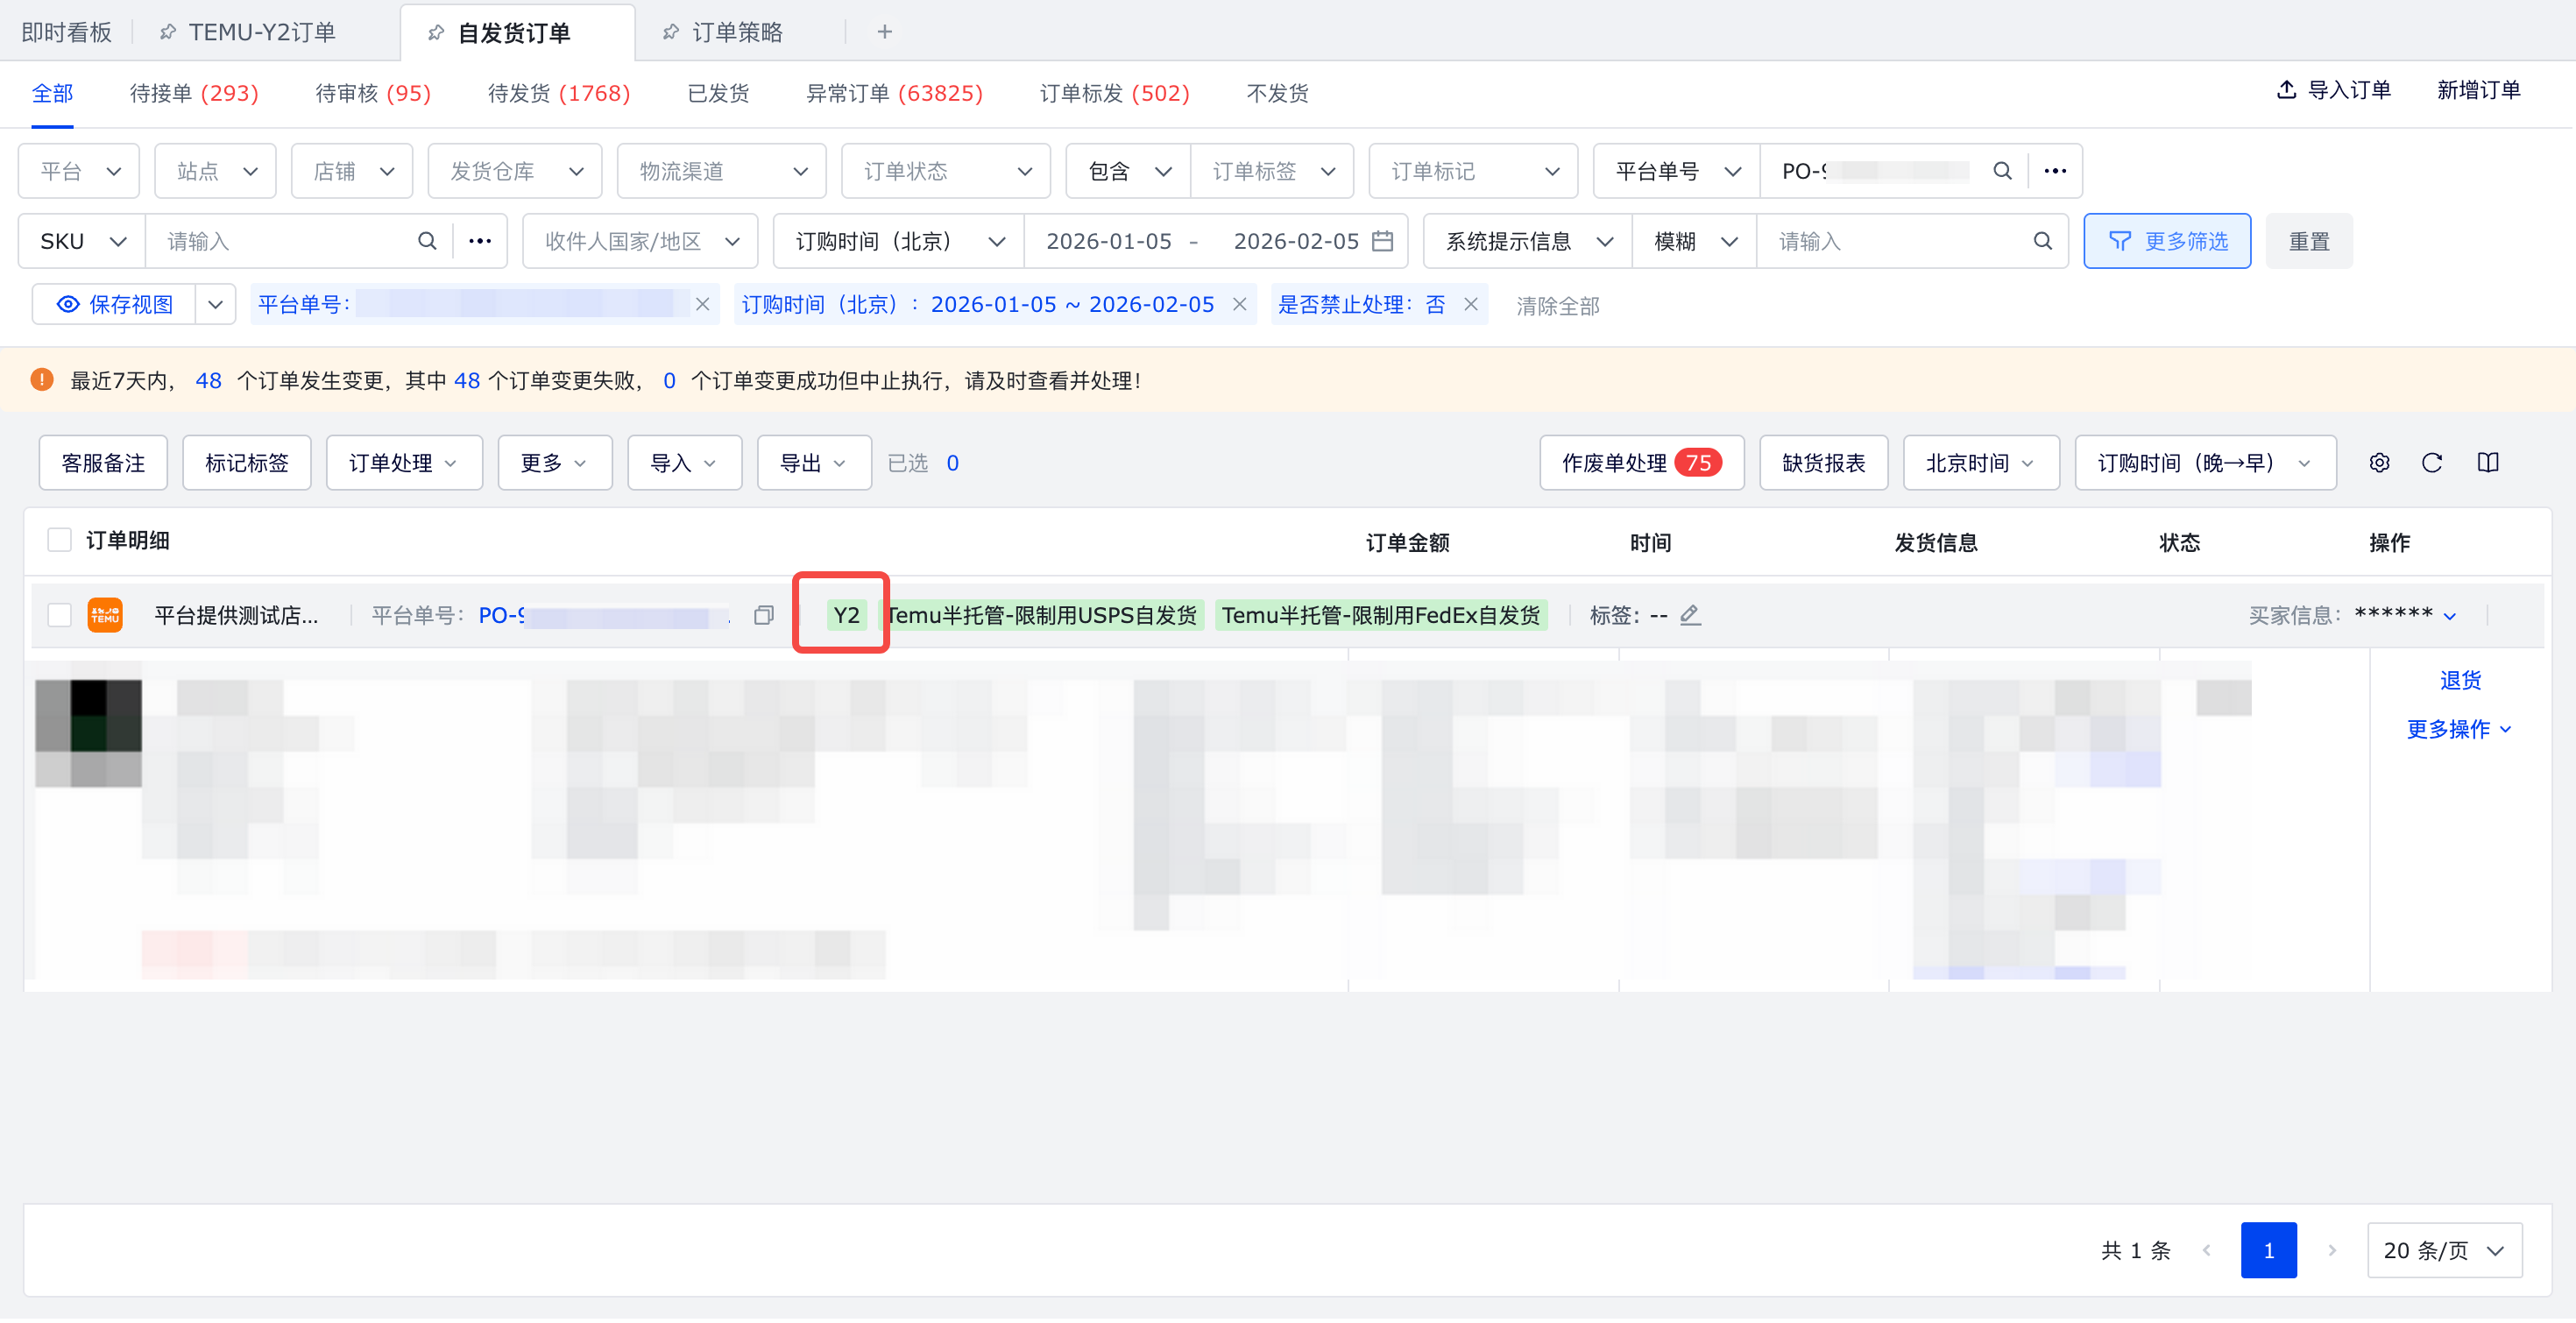The image size is (2576, 1323).
Task: Click the 退货 link in operations column
Action: point(2460,681)
